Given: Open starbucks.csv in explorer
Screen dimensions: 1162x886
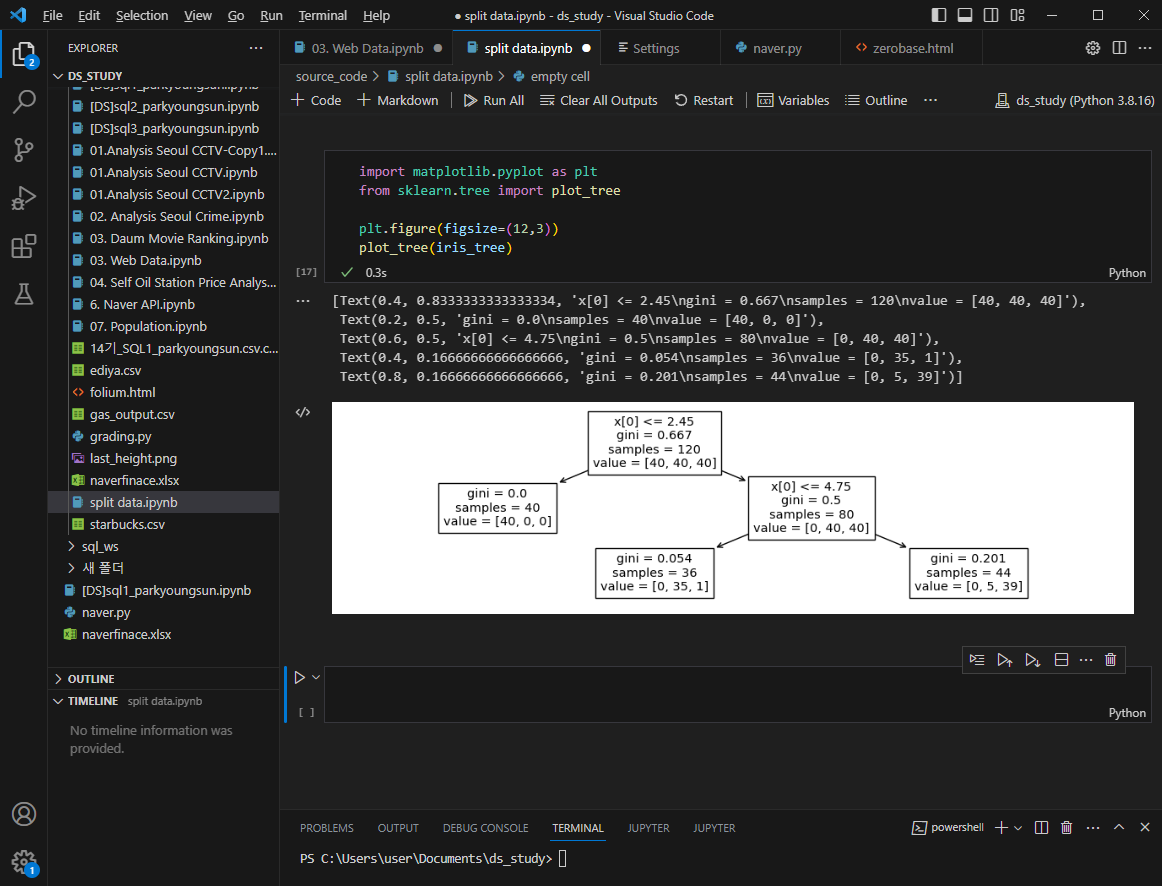Looking at the screenshot, I should [x=163, y=524].
